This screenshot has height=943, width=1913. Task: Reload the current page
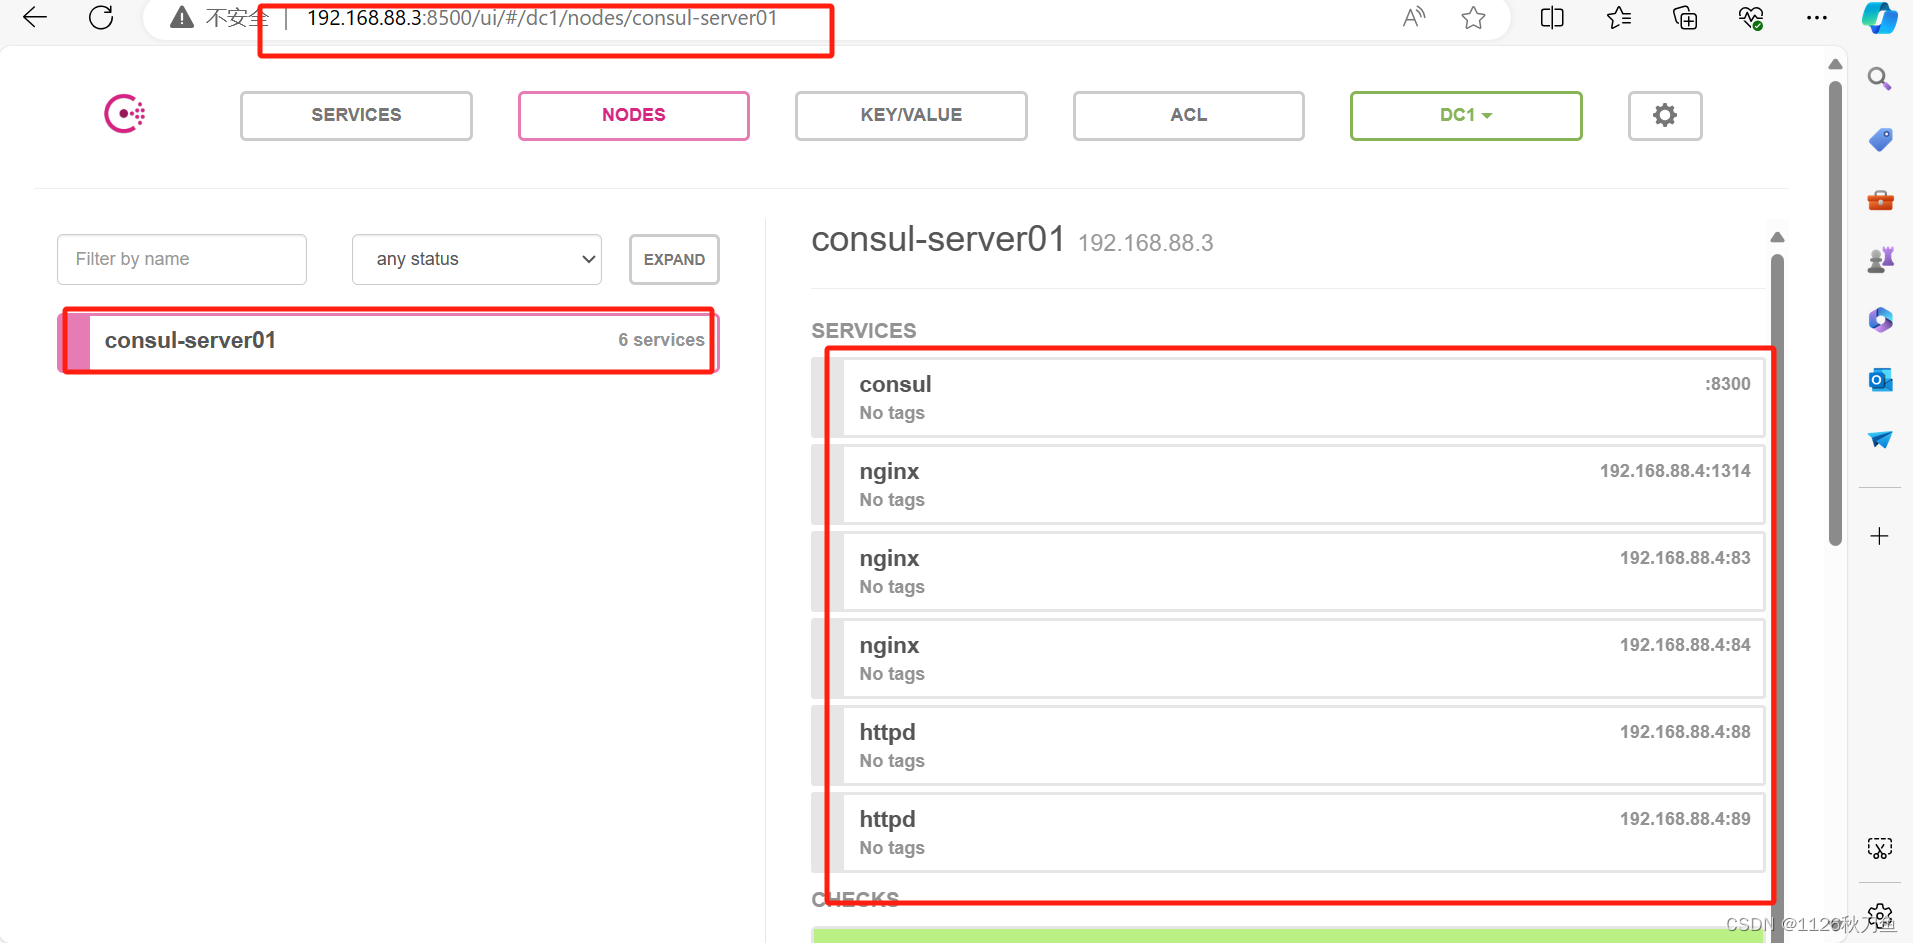(101, 17)
